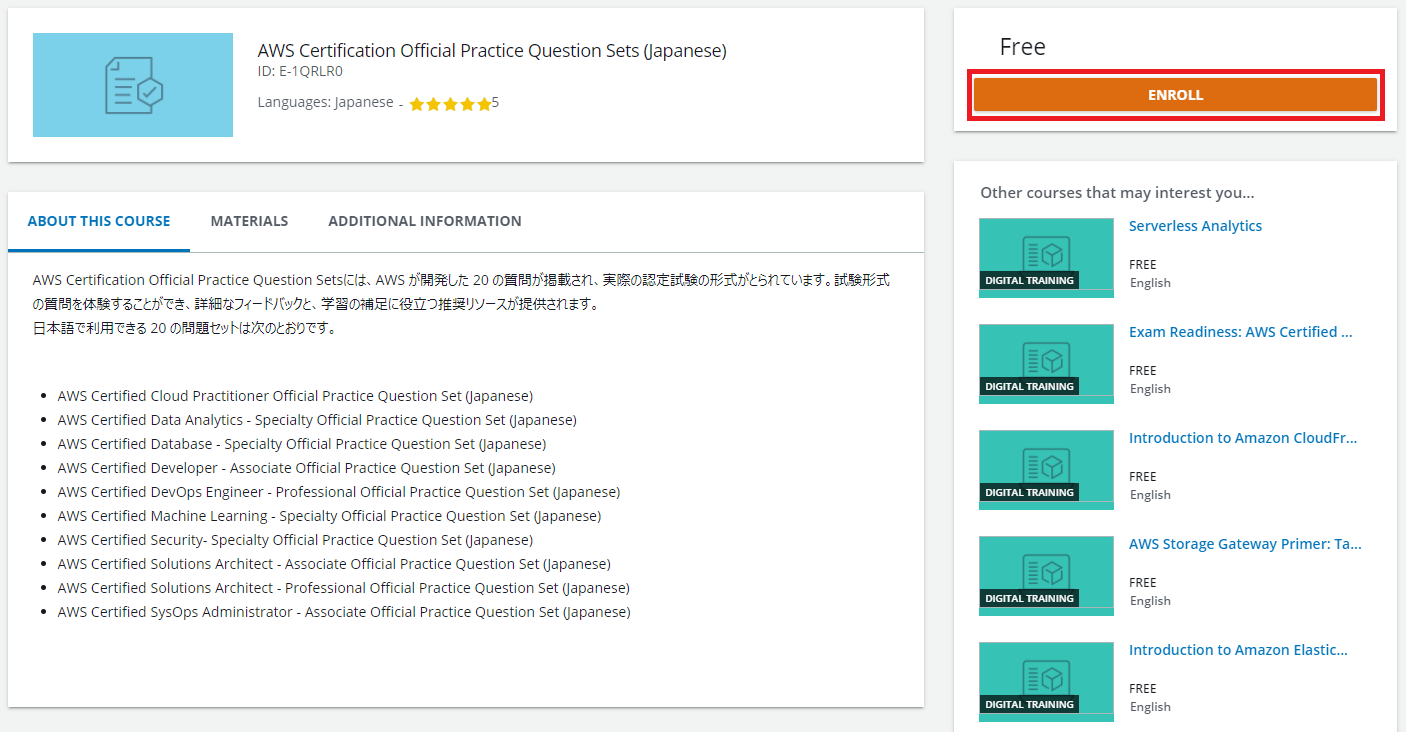Click the Amazon CloudFr... course thumbnail
Viewport: 1406px width, 732px height.
pyautogui.click(x=1046, y=470)
